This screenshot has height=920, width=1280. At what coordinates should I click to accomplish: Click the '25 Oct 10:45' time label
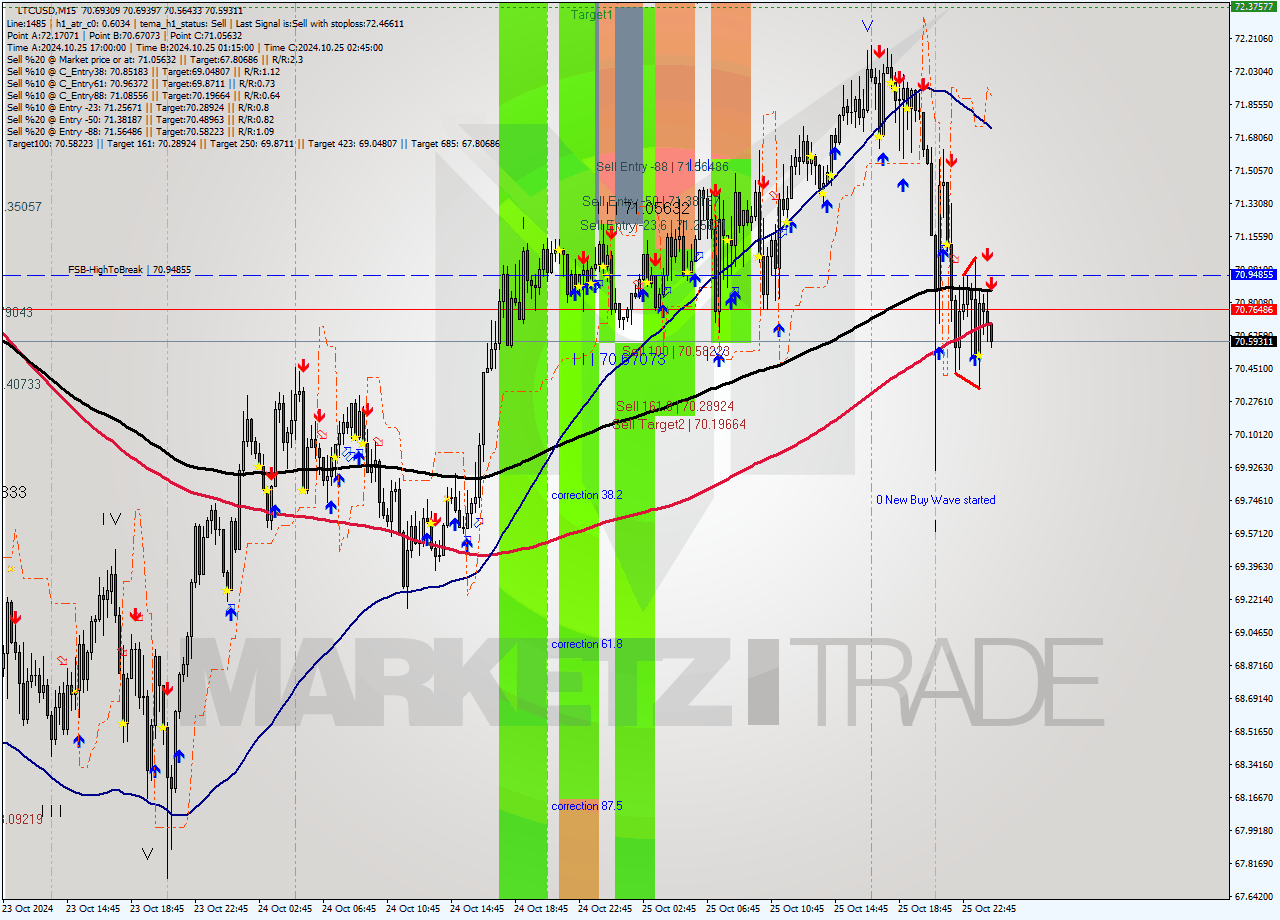click(x=798, y=909)
